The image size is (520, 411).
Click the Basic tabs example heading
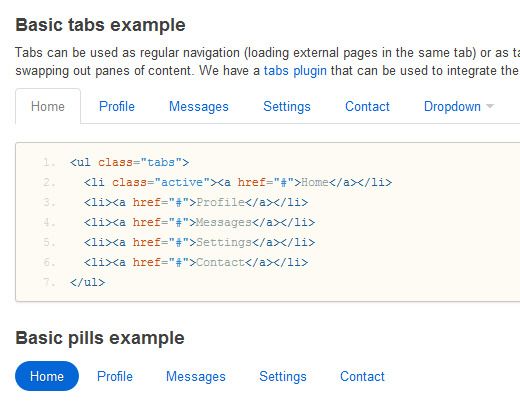(x=100, y=25)
